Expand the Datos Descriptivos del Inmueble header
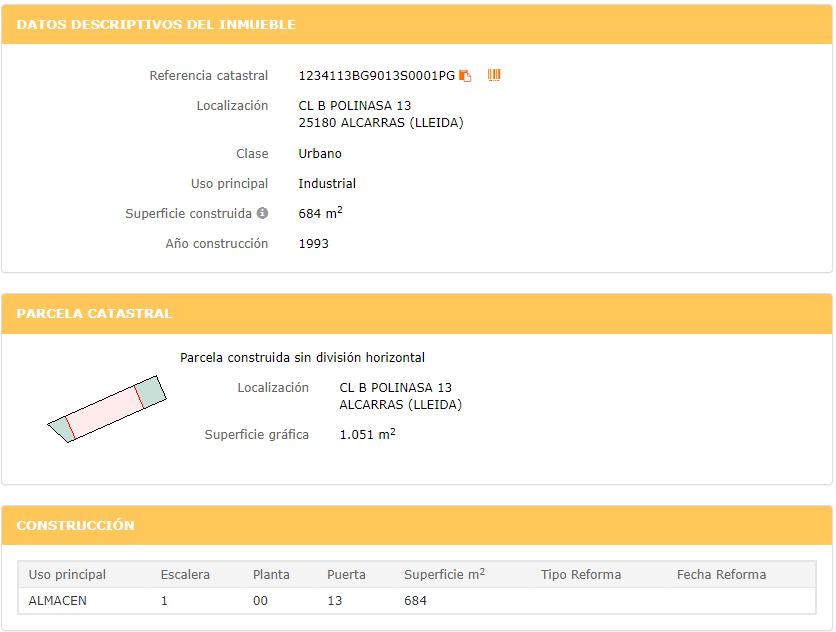This screenshot has height=632, width=836. click(417, 24)
